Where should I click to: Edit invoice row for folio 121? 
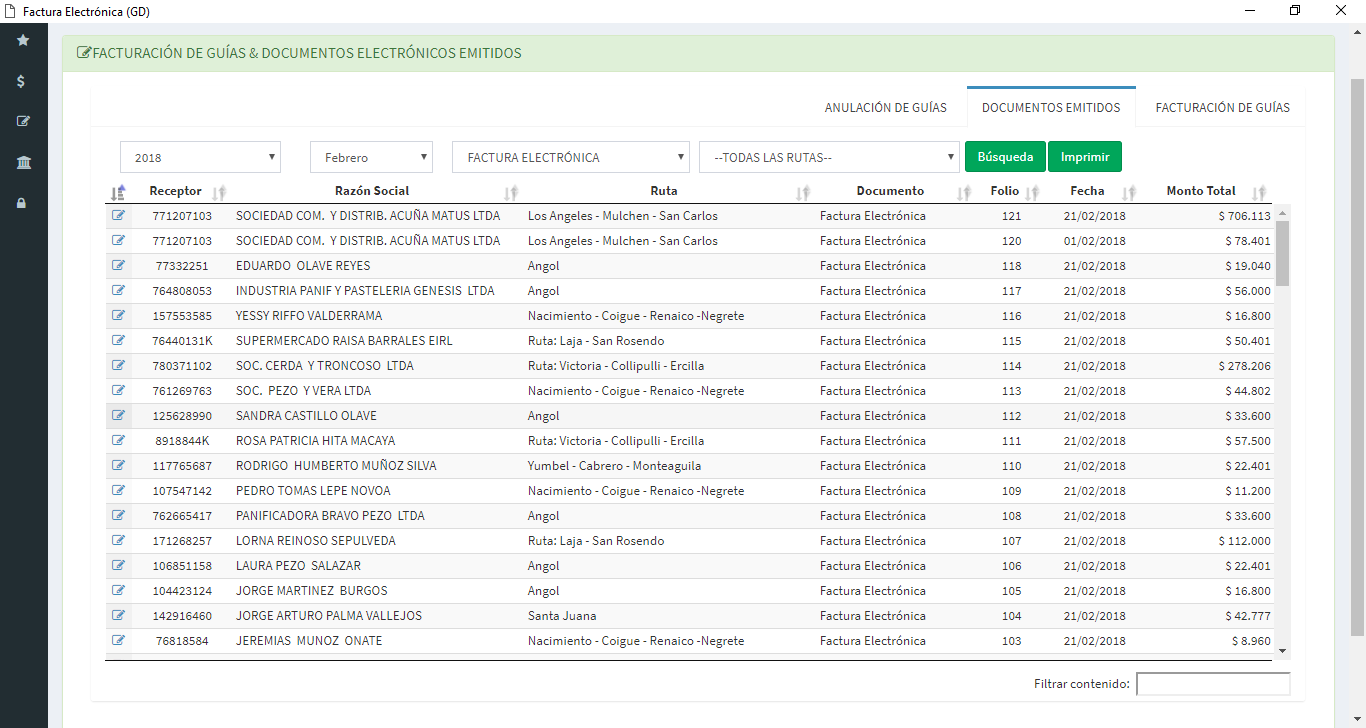click(119, 215)
